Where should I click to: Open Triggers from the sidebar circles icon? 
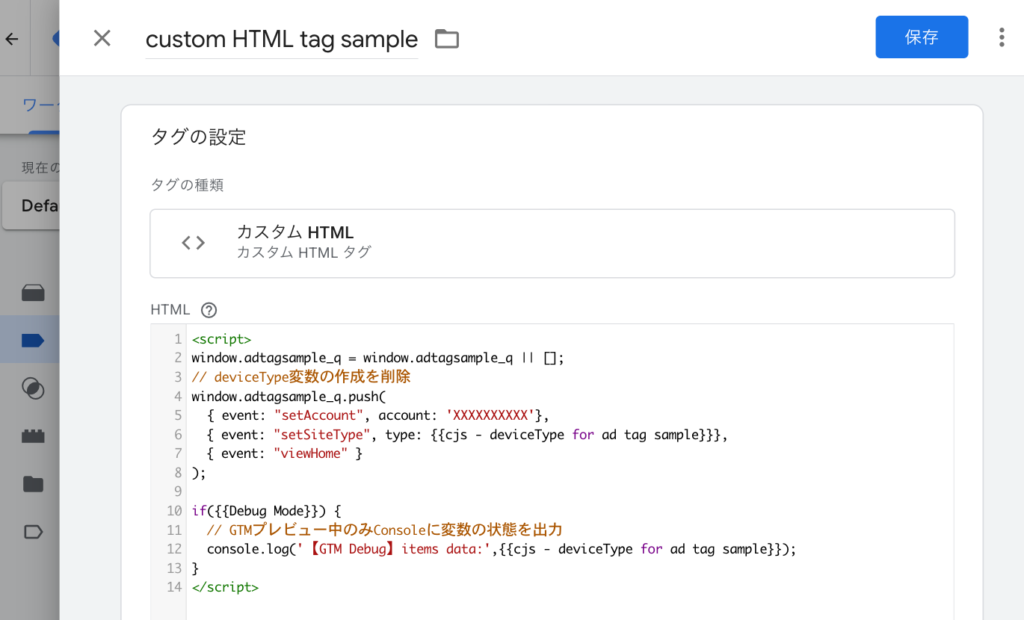(33, 389)
